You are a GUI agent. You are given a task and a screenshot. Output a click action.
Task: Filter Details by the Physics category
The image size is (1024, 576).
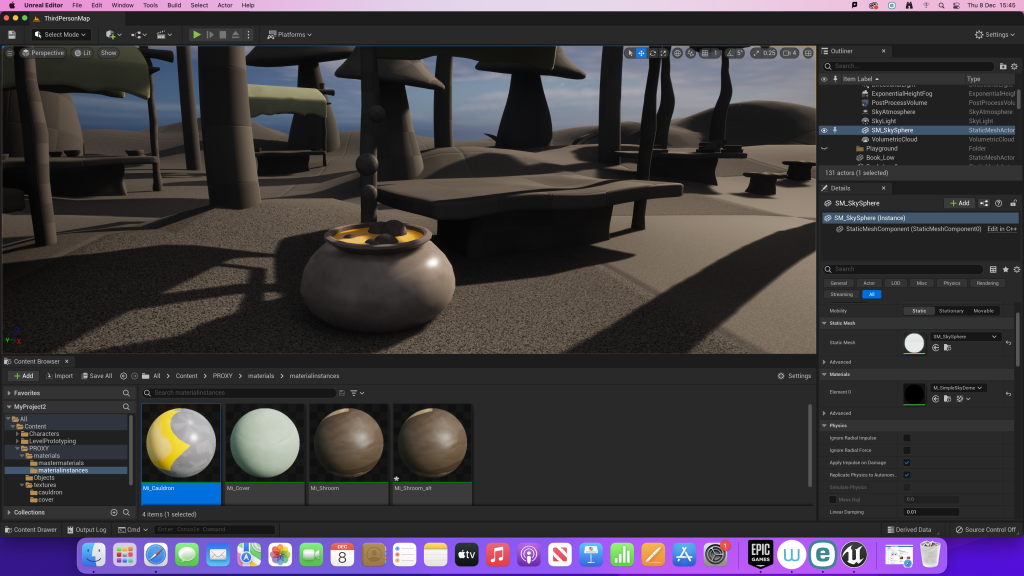[x=952, y=283]
